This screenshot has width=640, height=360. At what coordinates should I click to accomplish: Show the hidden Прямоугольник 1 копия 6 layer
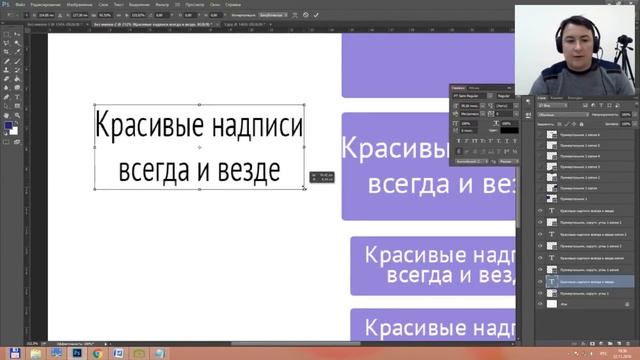(540, 135)
